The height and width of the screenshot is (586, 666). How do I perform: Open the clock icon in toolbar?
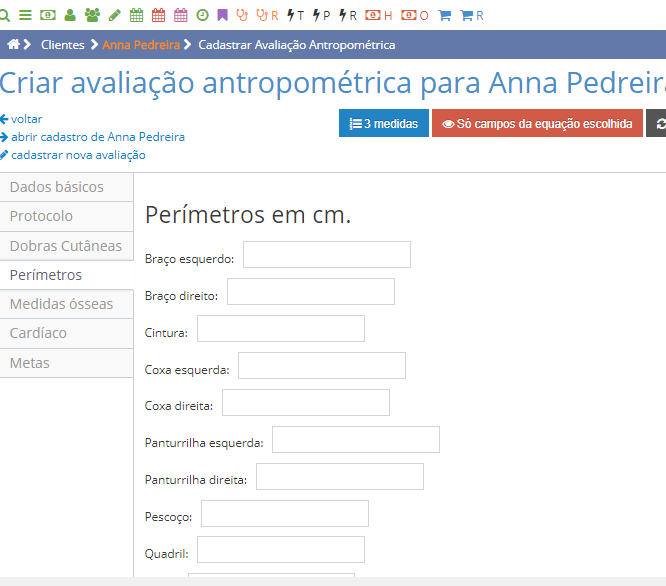(x=203, y=16)
